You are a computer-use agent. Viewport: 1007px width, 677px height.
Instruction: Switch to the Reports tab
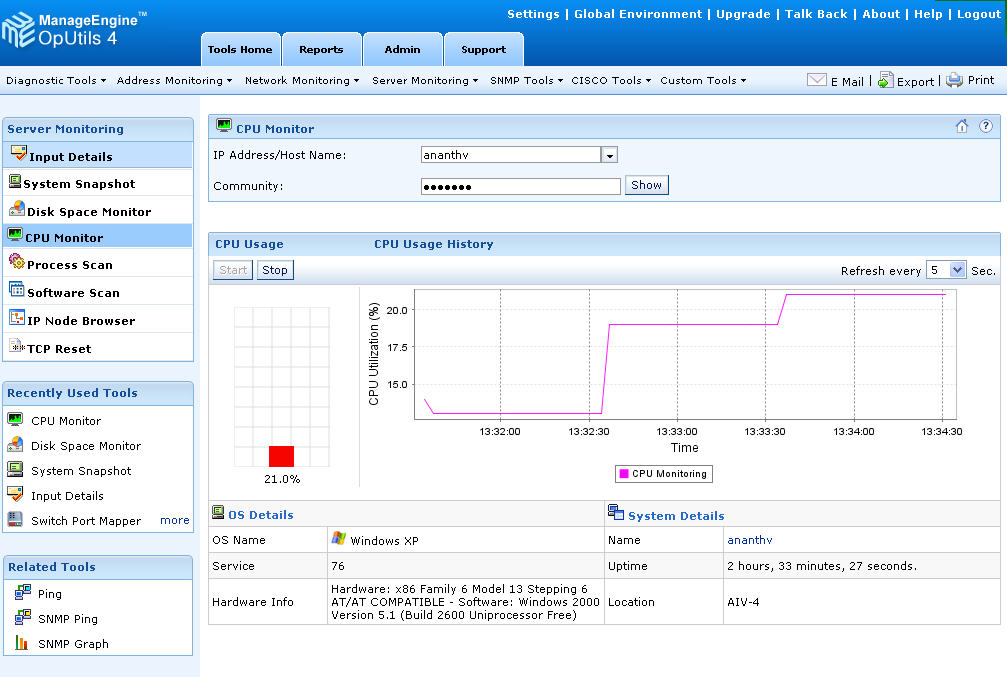pyautogui.click(x=320, y=48)
